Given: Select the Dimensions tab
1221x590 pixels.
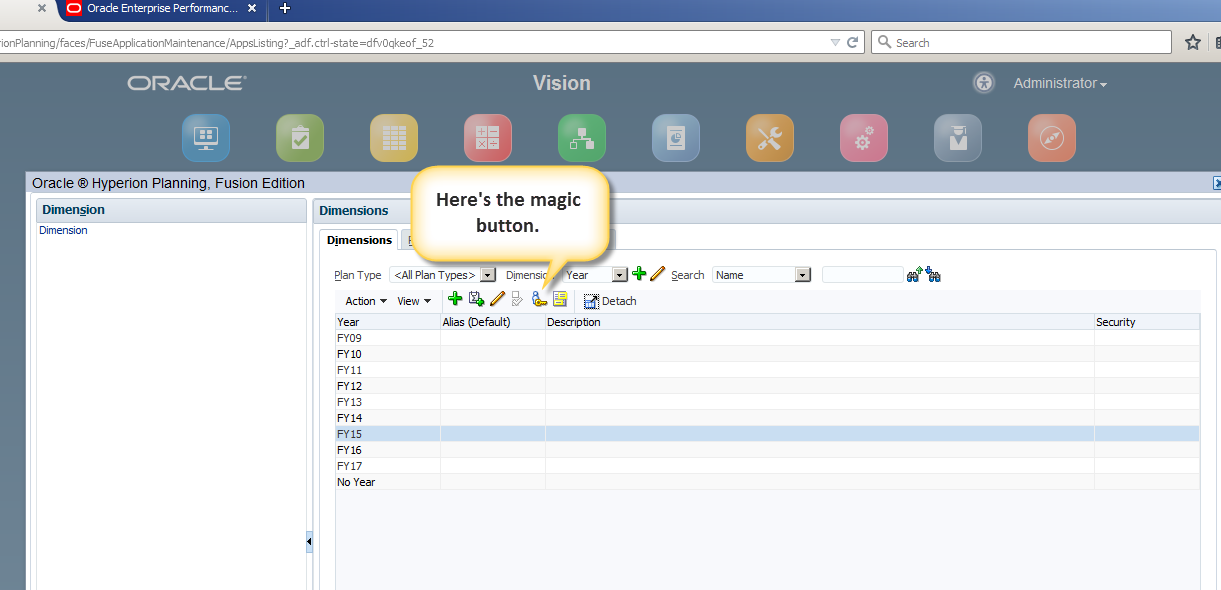Looking at the screenshot, I should pyautogui.click(x=359, y=240).
